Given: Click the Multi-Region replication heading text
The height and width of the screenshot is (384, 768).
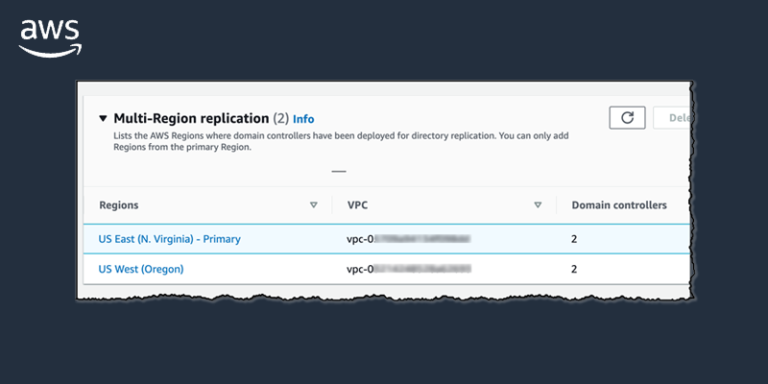Looking at the screenshot, I should pos(192,119).
